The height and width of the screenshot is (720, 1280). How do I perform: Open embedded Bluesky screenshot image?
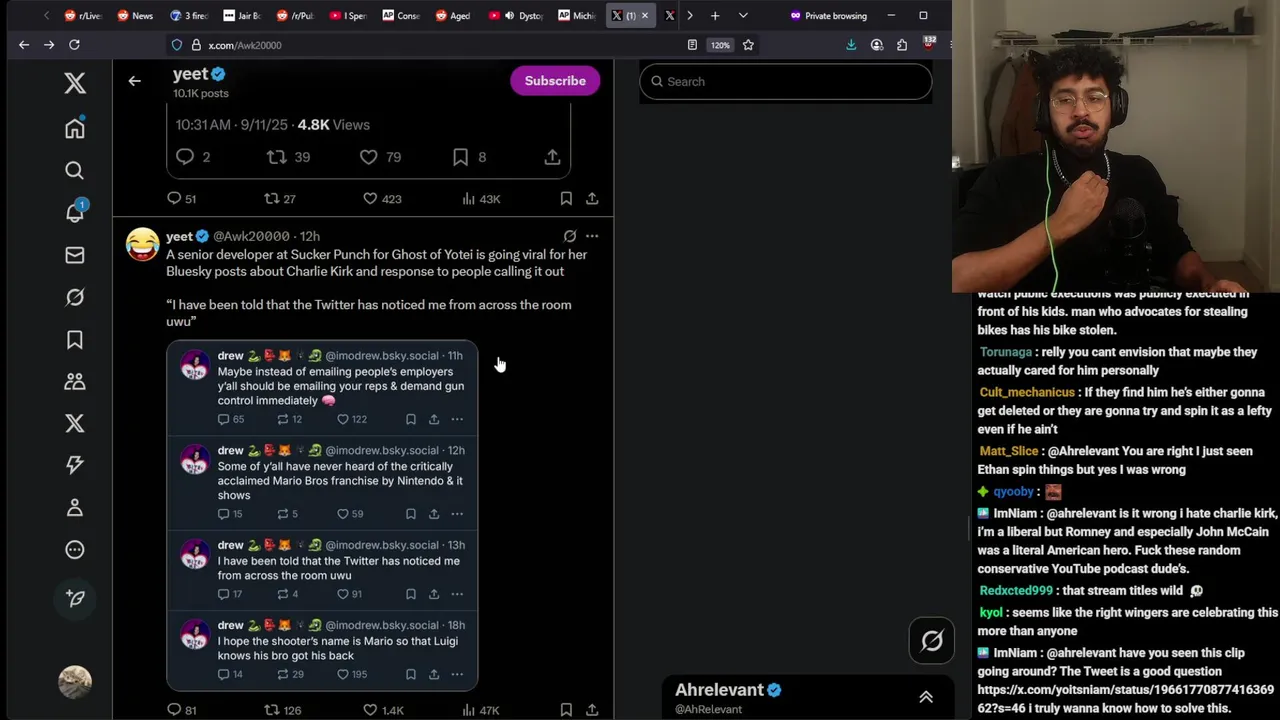coord(322,516)
